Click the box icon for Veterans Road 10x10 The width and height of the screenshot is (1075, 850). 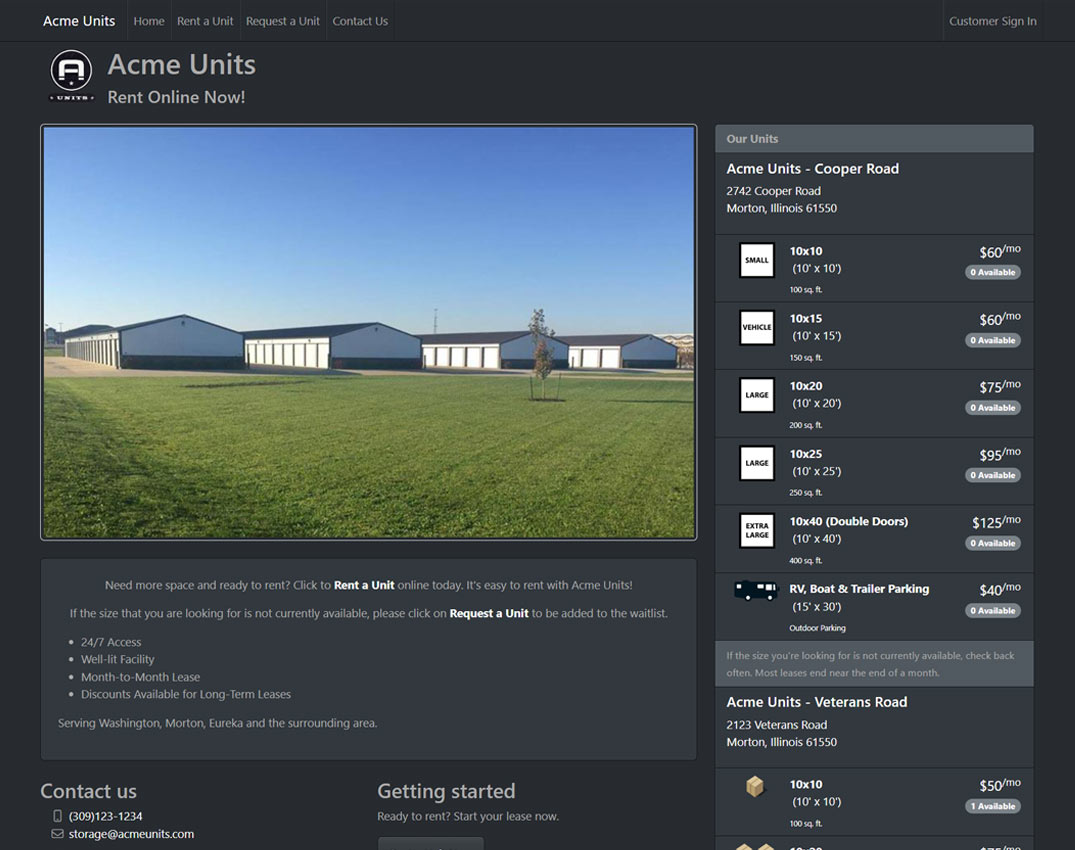click(755, 786)
